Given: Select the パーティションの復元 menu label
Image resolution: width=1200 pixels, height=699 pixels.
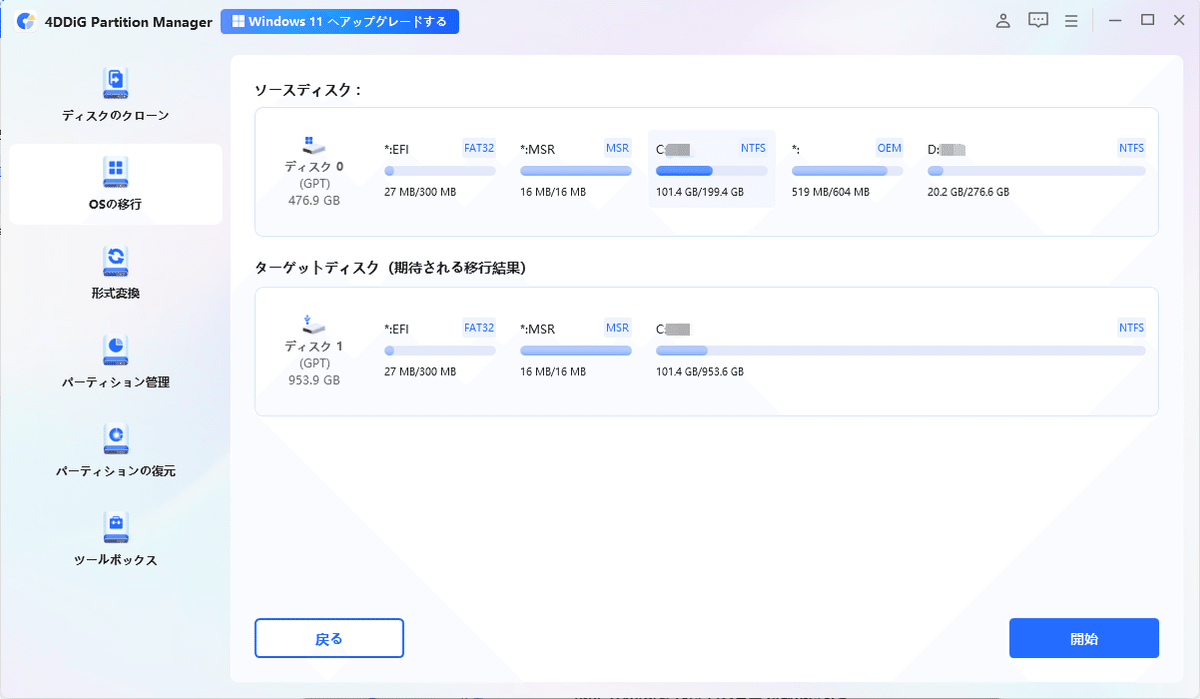Looking at the screenshot, I should [116, 471].
